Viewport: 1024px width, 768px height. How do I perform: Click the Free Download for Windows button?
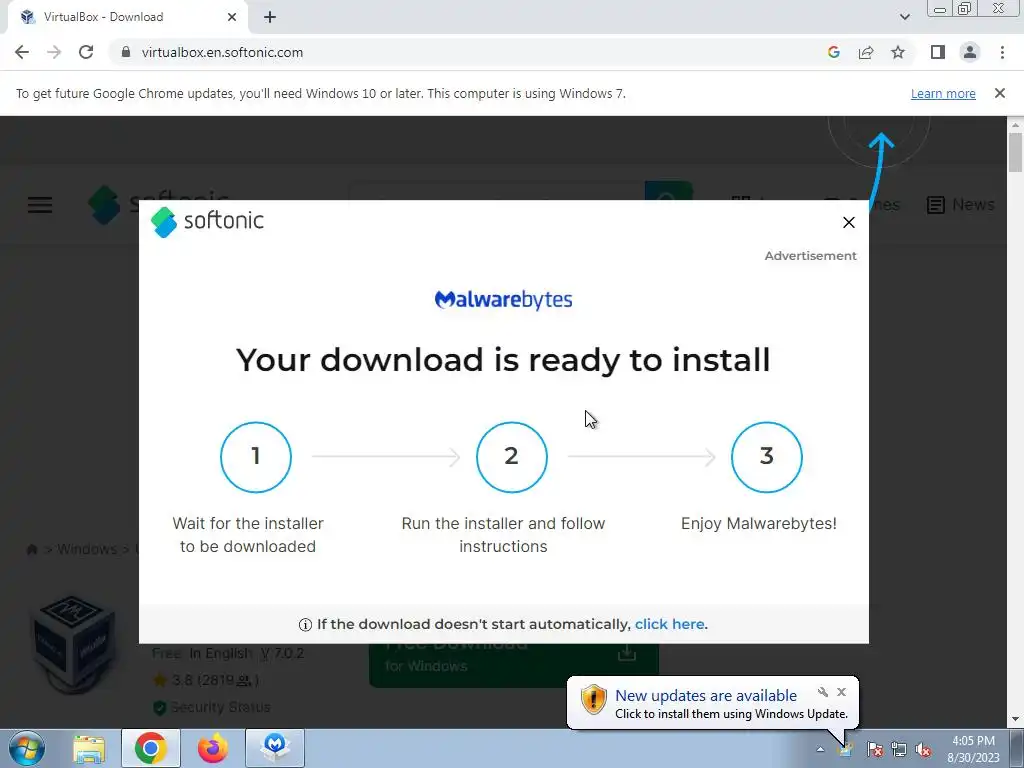(513, 665)
